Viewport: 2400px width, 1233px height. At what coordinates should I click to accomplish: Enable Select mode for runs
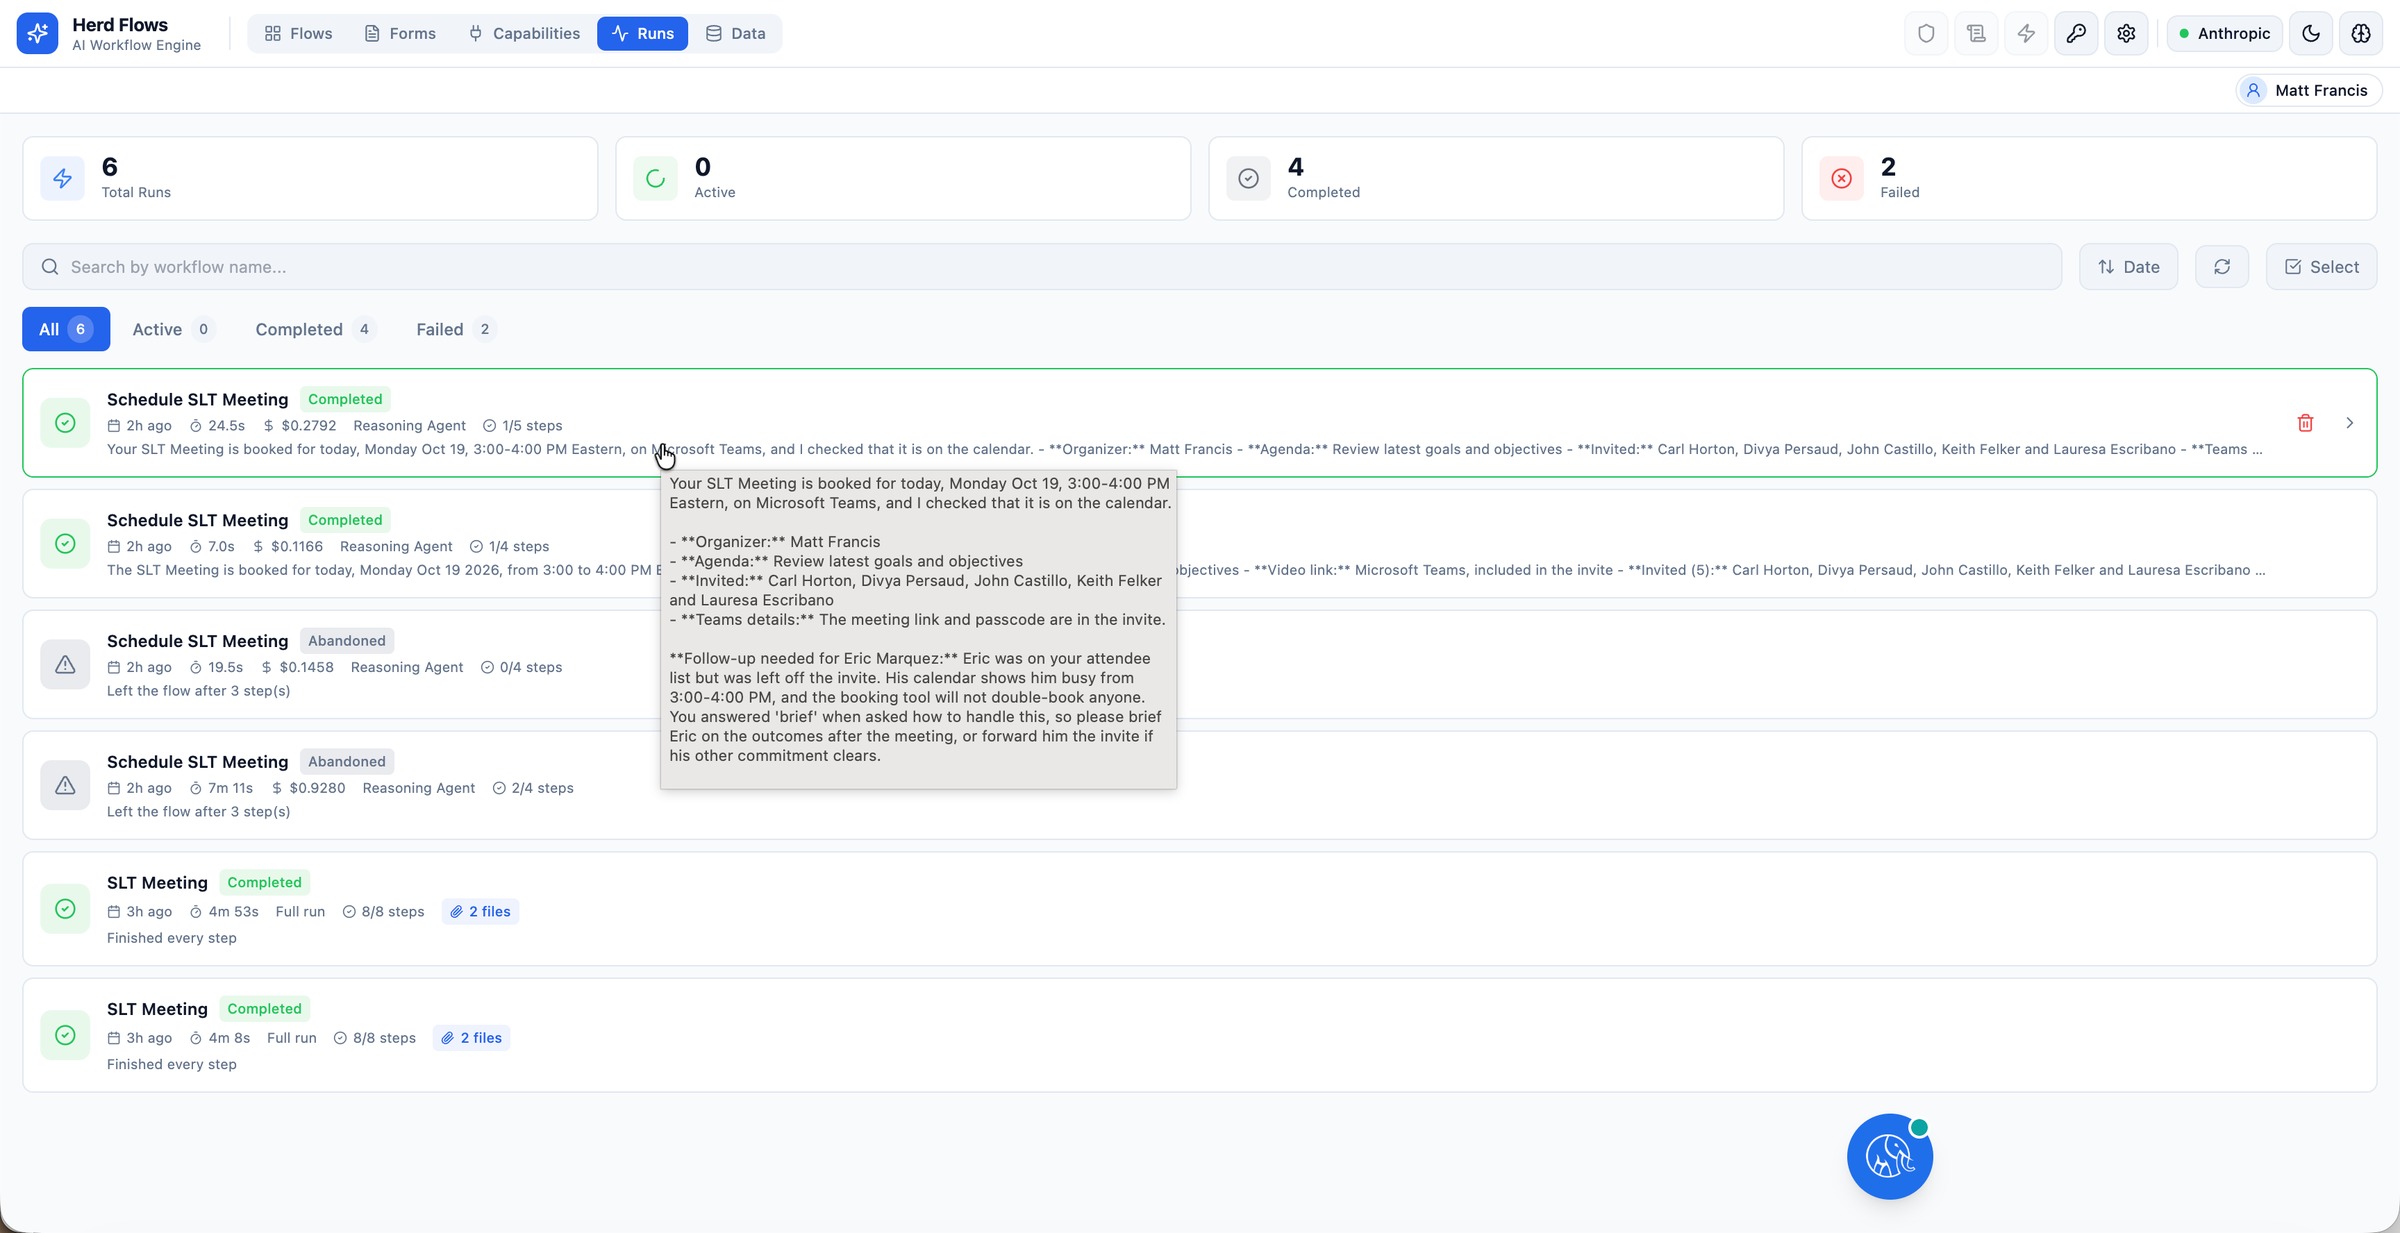tap(2321, 267)
